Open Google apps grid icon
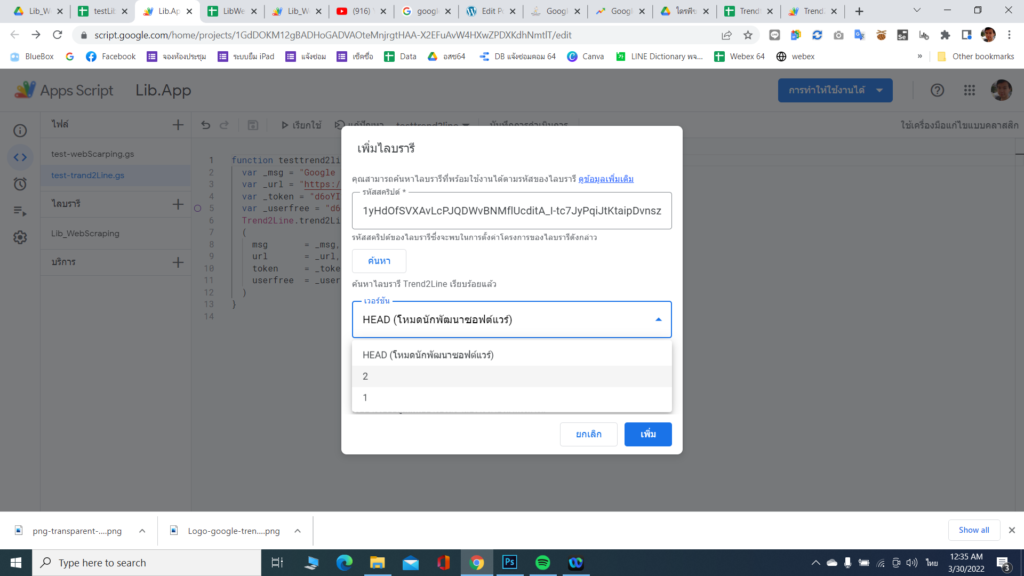Image resolution: width=1024 pixels, height=576 pixels. pos(969,90)
